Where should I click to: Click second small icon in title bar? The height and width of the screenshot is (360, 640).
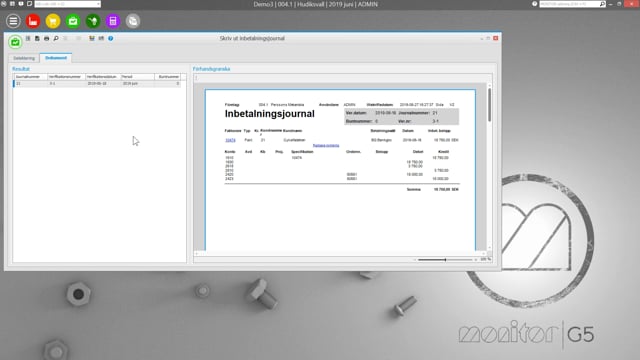pyautogui.click(x=12, y=4)
